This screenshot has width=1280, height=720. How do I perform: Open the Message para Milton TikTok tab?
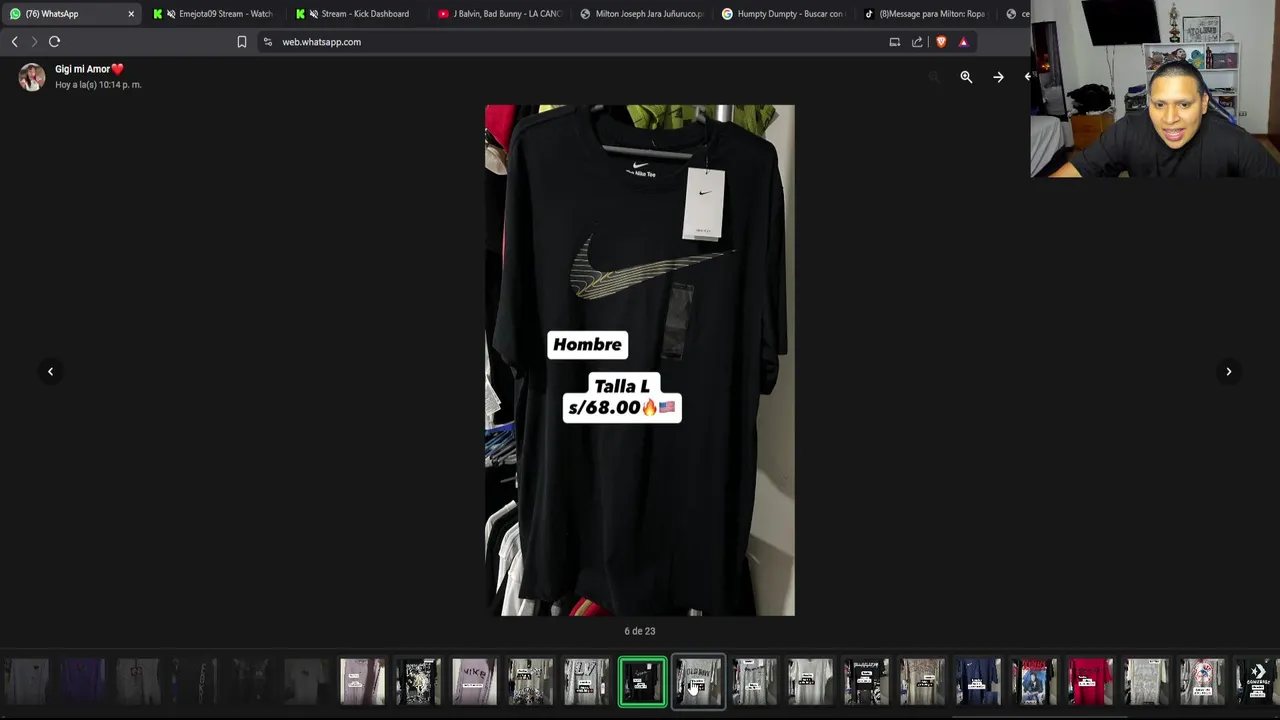[x=927, y=14]
